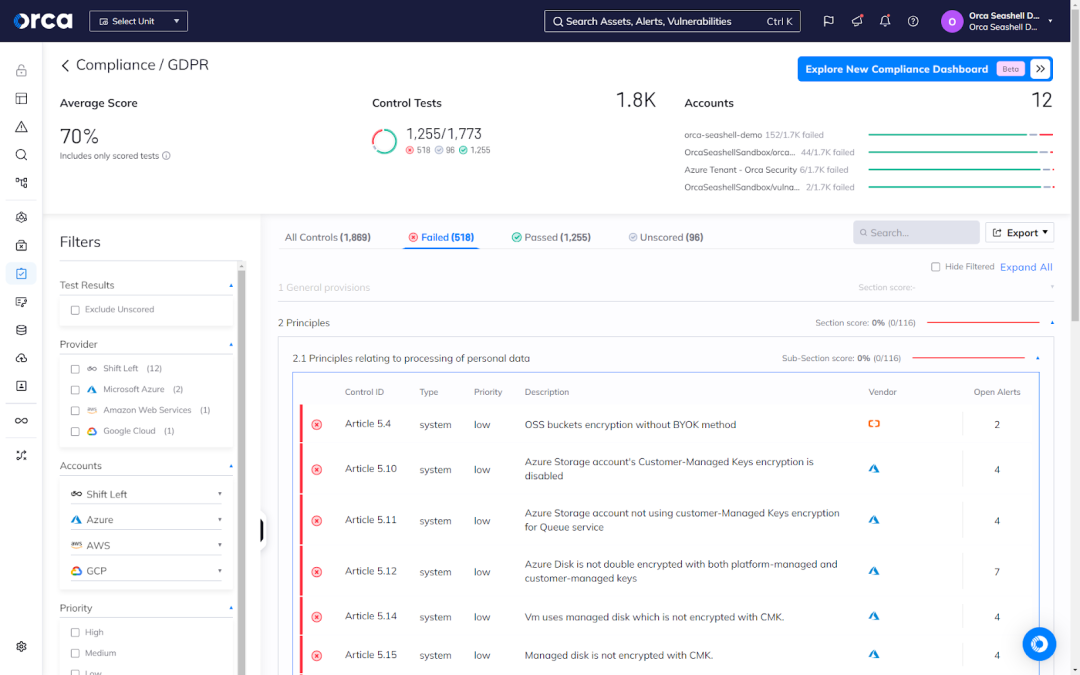Image resolution: width=1080 pixels, height=675 pixels.
Task: Click the flag icon in the top bar
Action: pos(829,21)
